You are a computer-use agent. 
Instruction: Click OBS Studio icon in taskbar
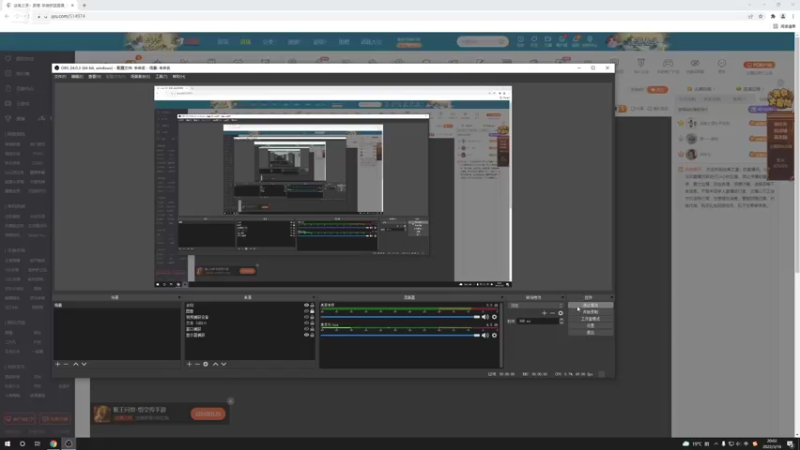click(x=68, y=444)
